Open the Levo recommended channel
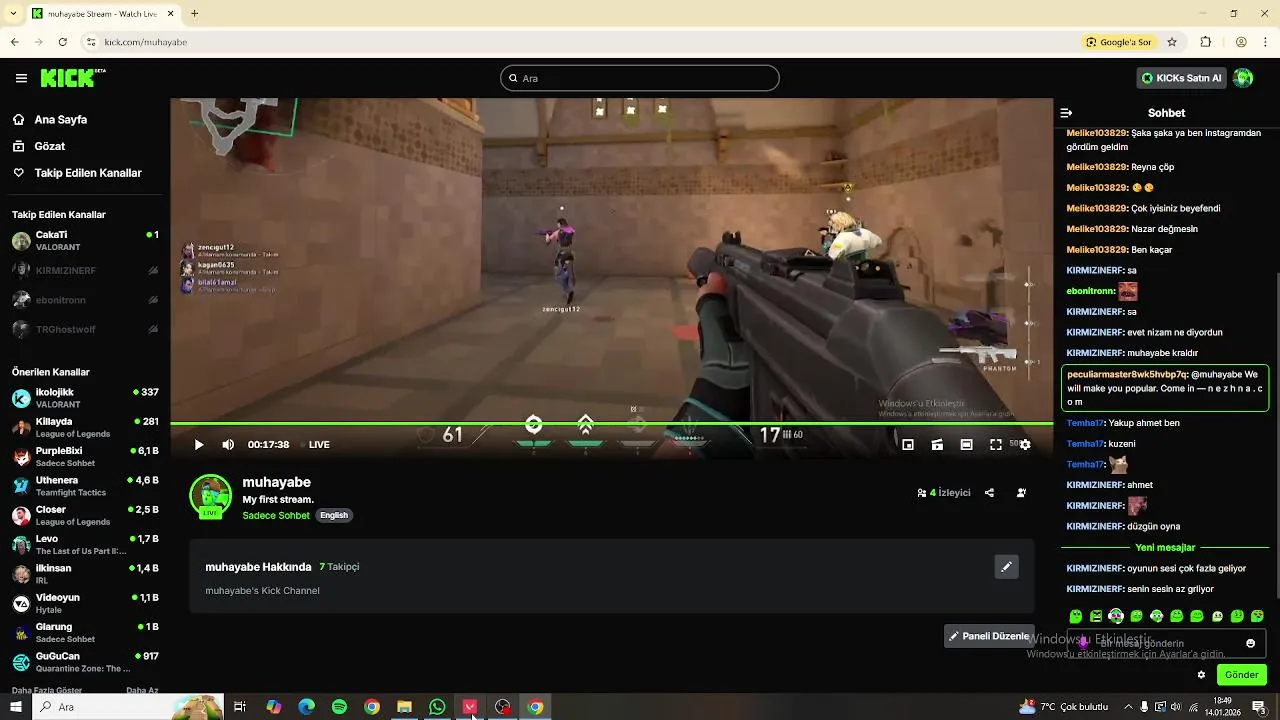The width and height of the screenshot is (1280, 720). point(85,545)
